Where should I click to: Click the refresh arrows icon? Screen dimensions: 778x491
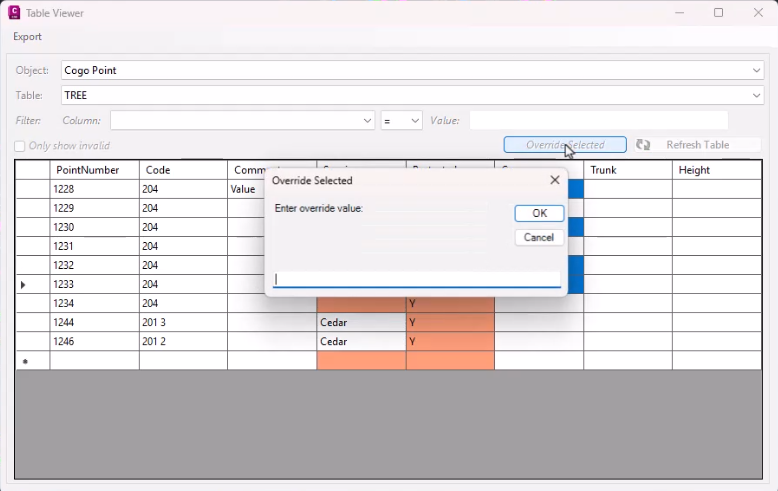[643, 145]
